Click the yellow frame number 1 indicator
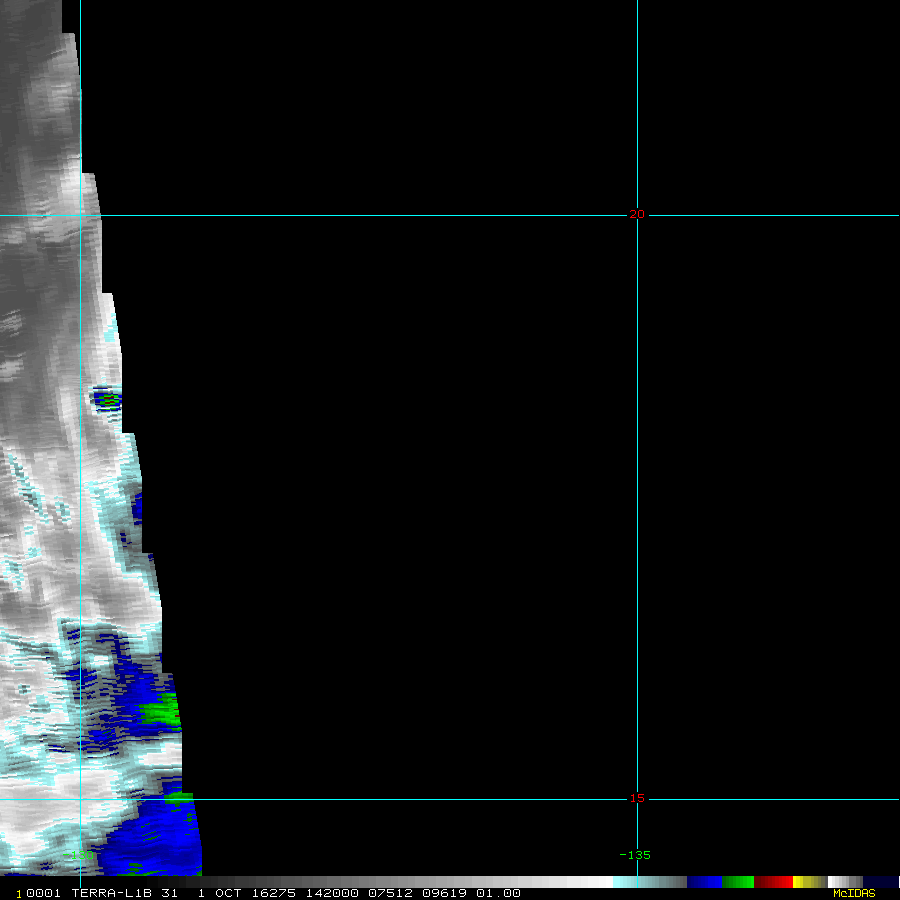Viewport: 900px width, 900px height. 19,894
